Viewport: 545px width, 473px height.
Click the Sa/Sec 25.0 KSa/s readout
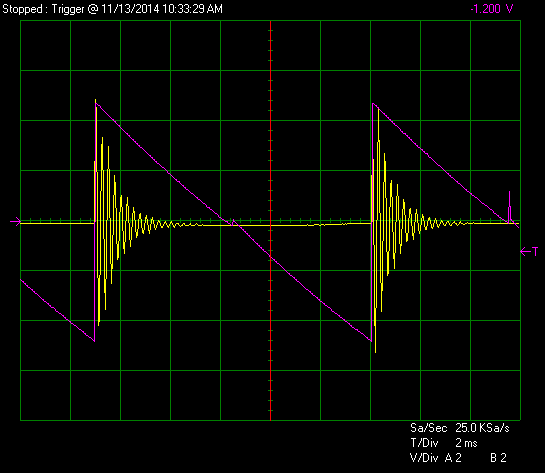(460, 428)
